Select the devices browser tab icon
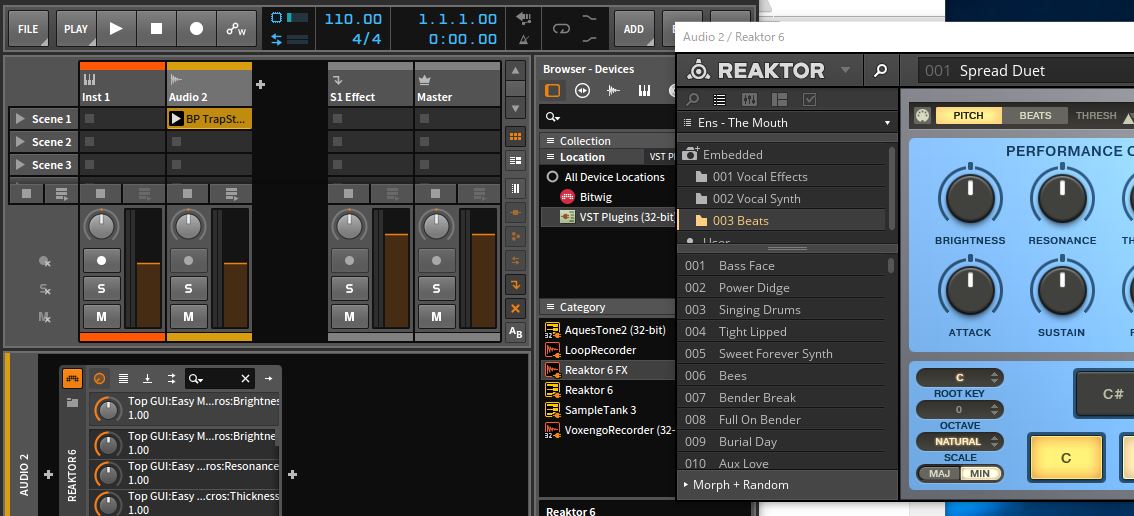Screen dimensions: 1134x516 pos(553,90)
